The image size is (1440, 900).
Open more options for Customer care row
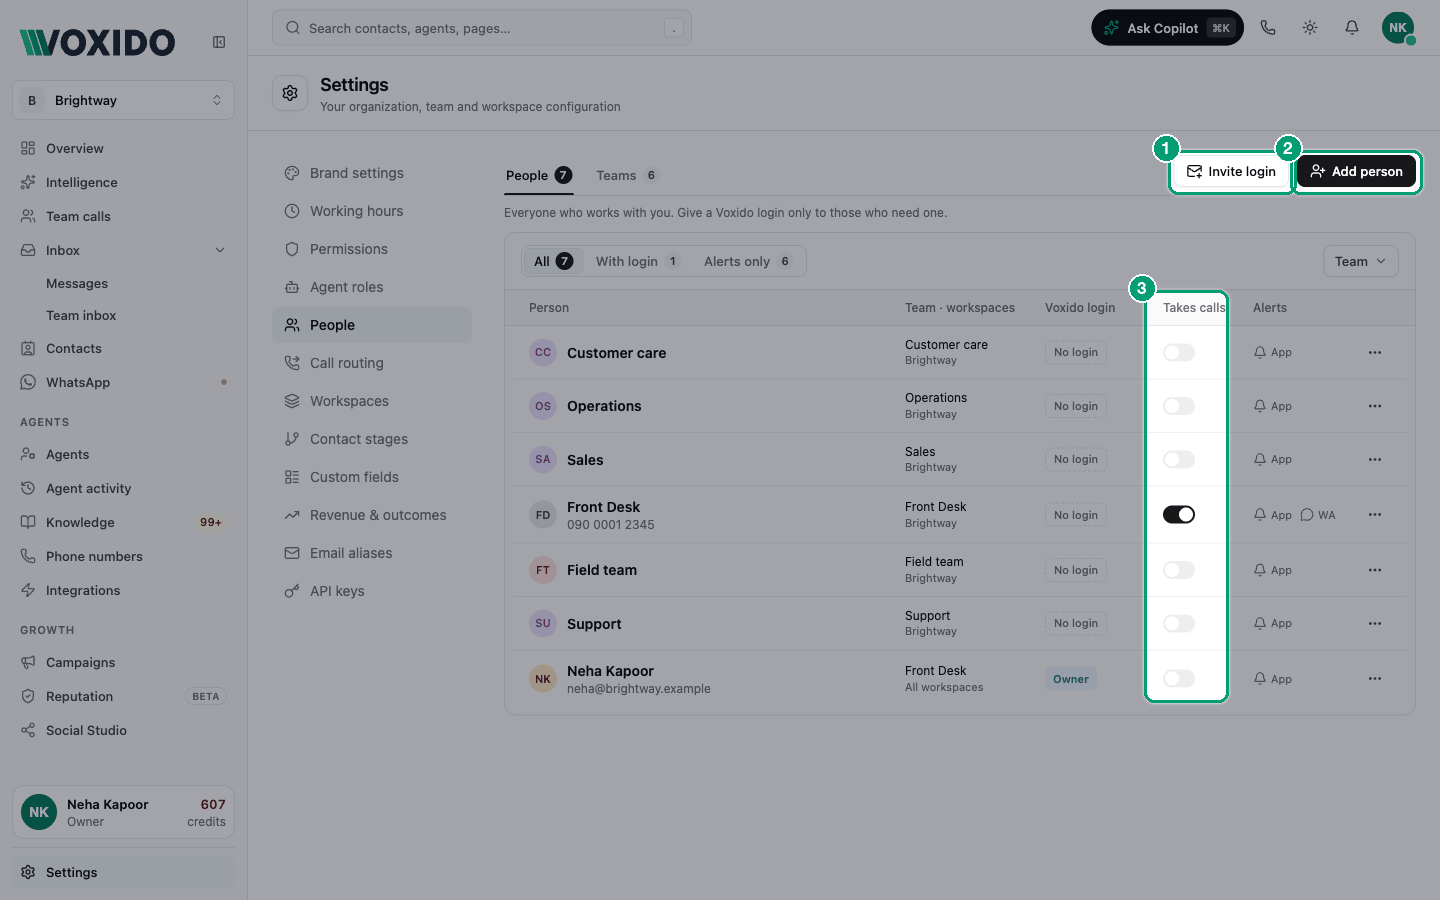coord(1375,353)
